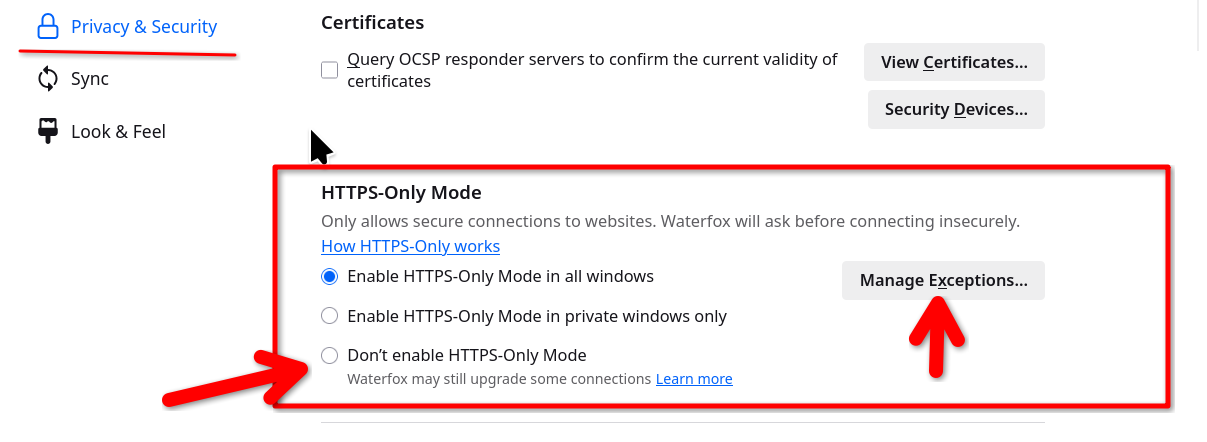
Task: Select Don't enable HTTPS-Only Mode radio
Action: (x=329, y=355)
